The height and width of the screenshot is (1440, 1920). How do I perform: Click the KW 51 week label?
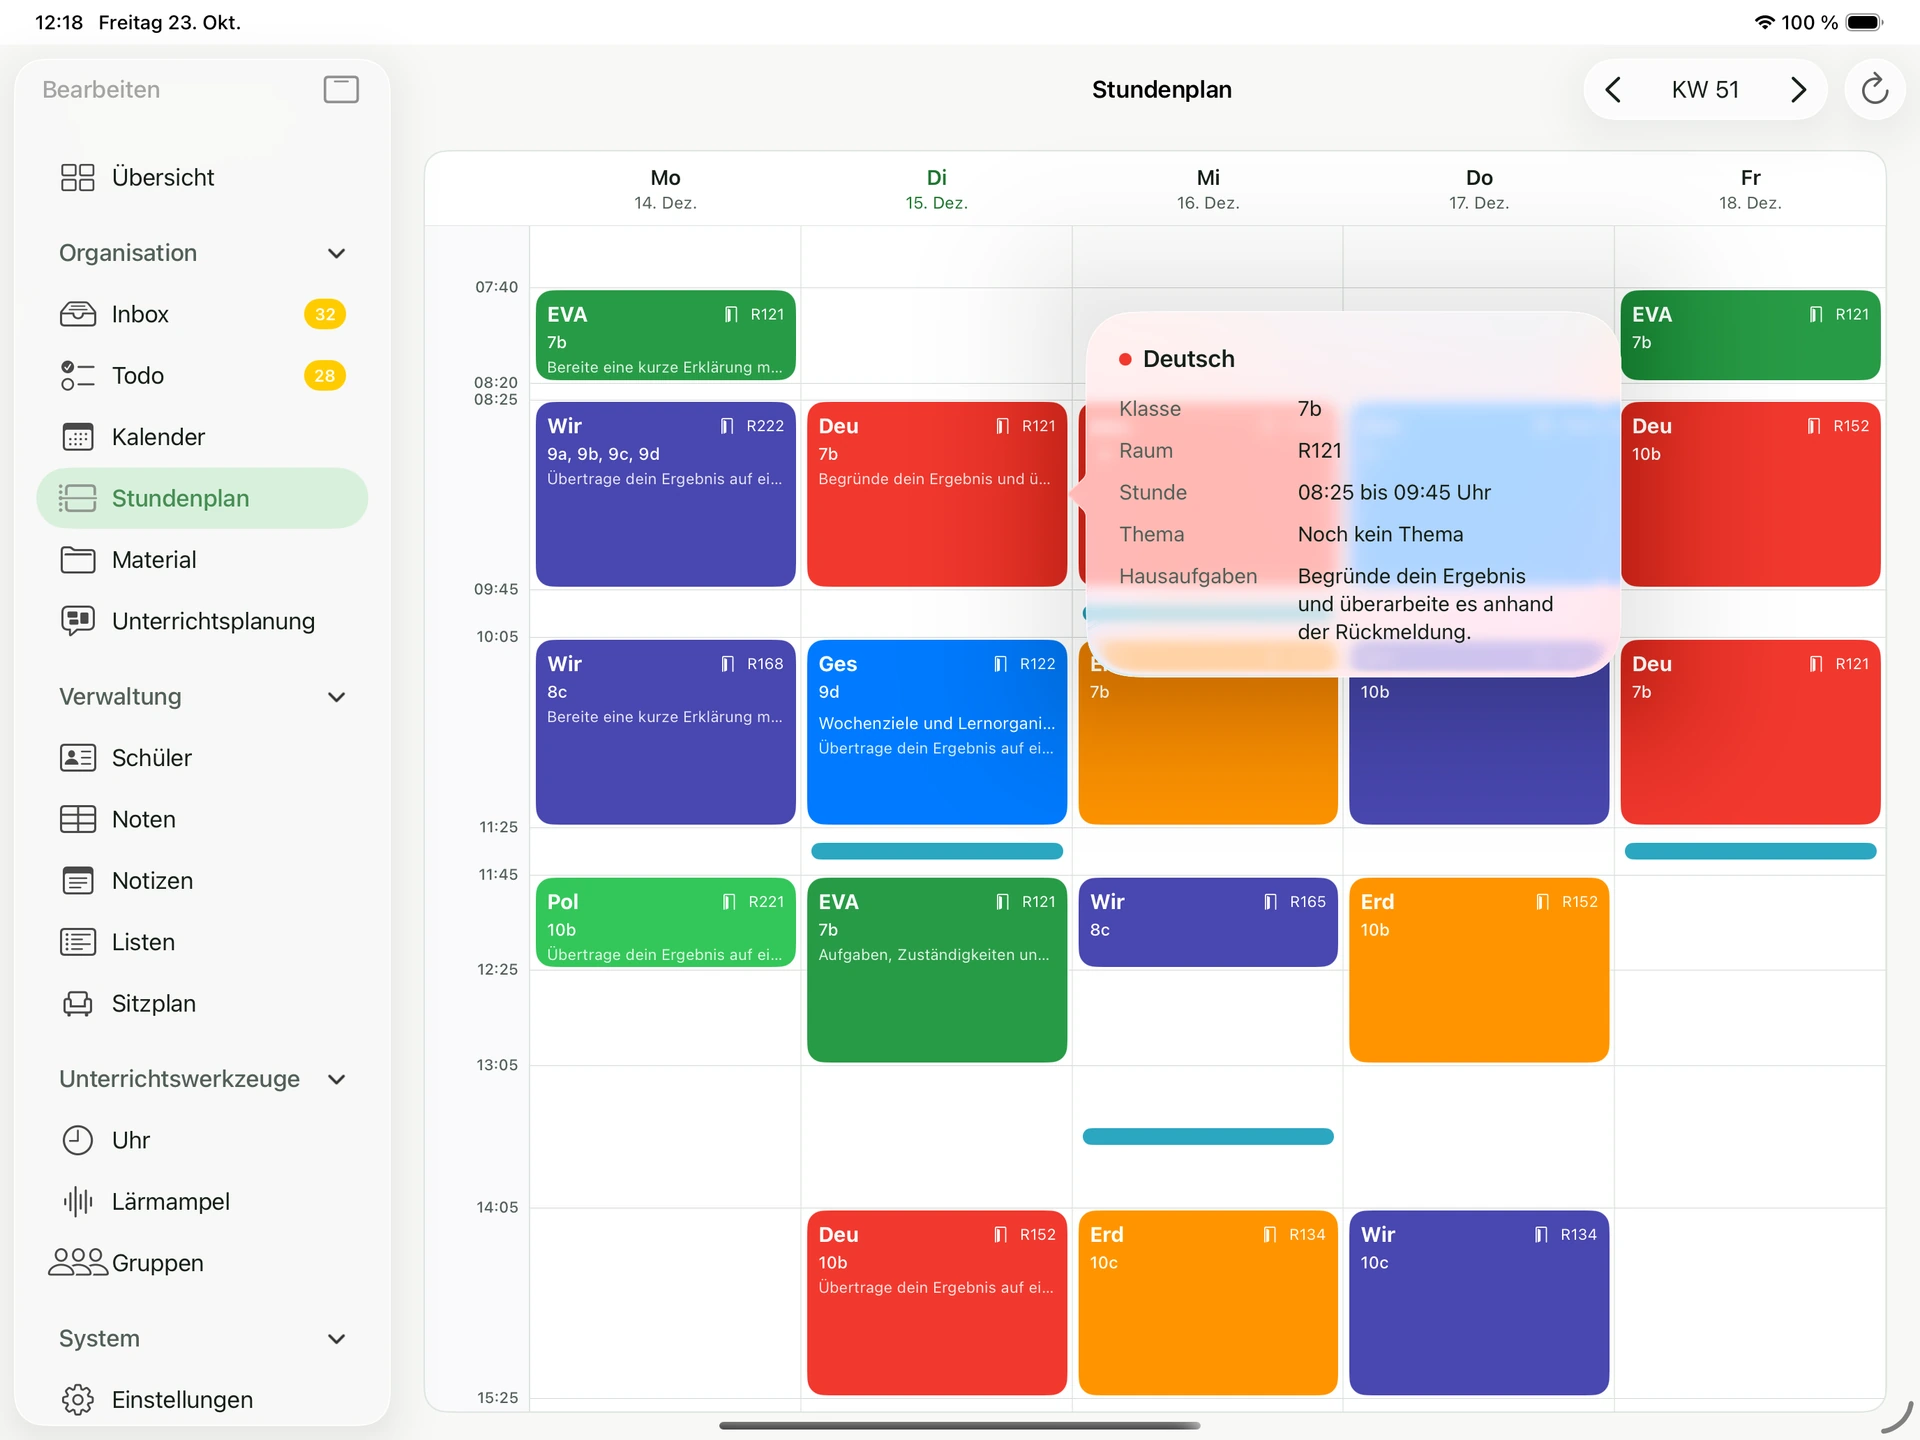1705,89
